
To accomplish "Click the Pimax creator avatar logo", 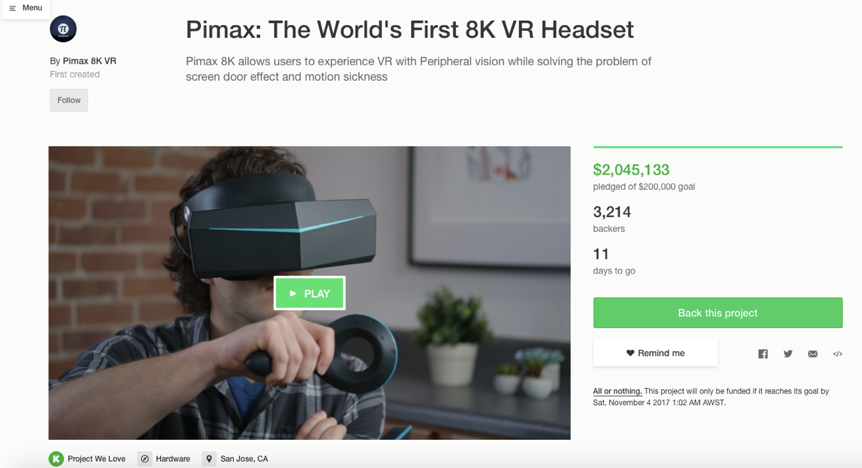I will click(63, 29).
